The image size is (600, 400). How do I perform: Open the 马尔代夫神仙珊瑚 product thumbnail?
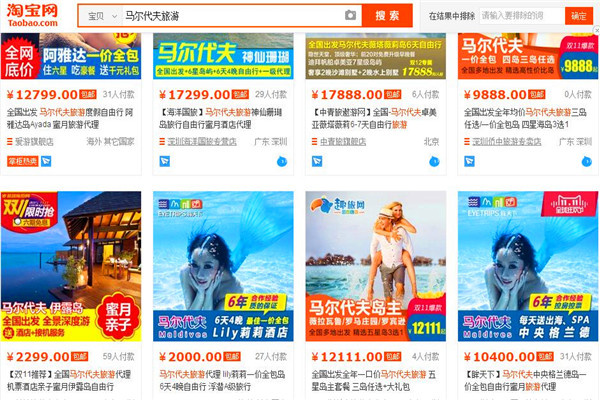(x=223, y=56)
